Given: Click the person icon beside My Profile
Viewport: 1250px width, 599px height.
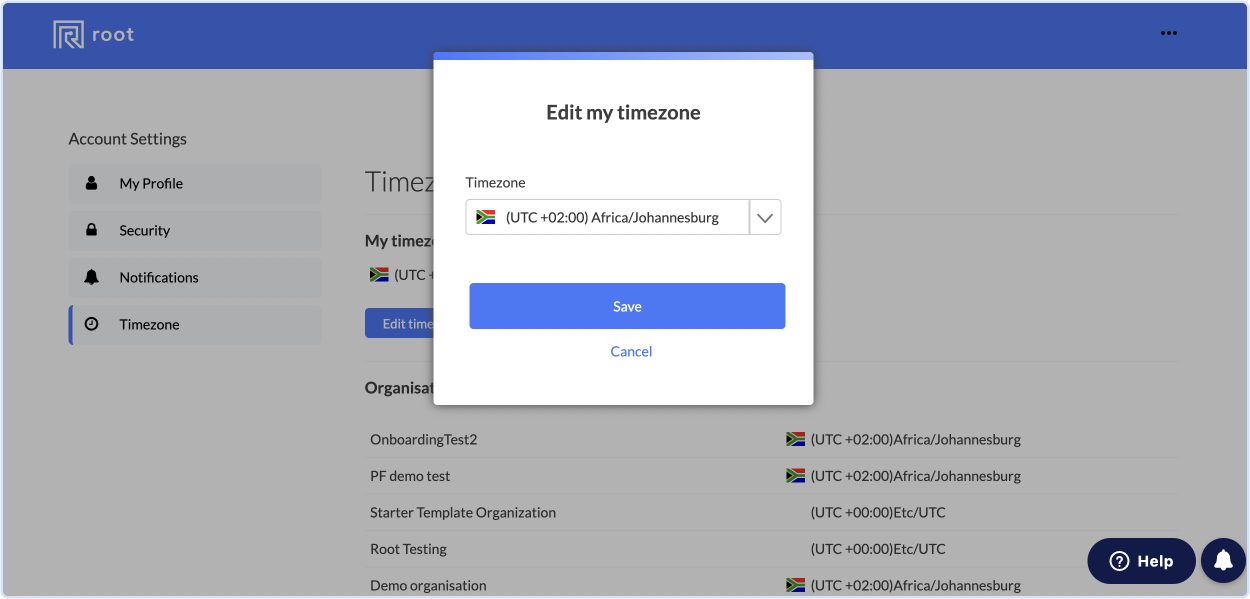Looking at the screenshot, I should click(x=92, y=183).
